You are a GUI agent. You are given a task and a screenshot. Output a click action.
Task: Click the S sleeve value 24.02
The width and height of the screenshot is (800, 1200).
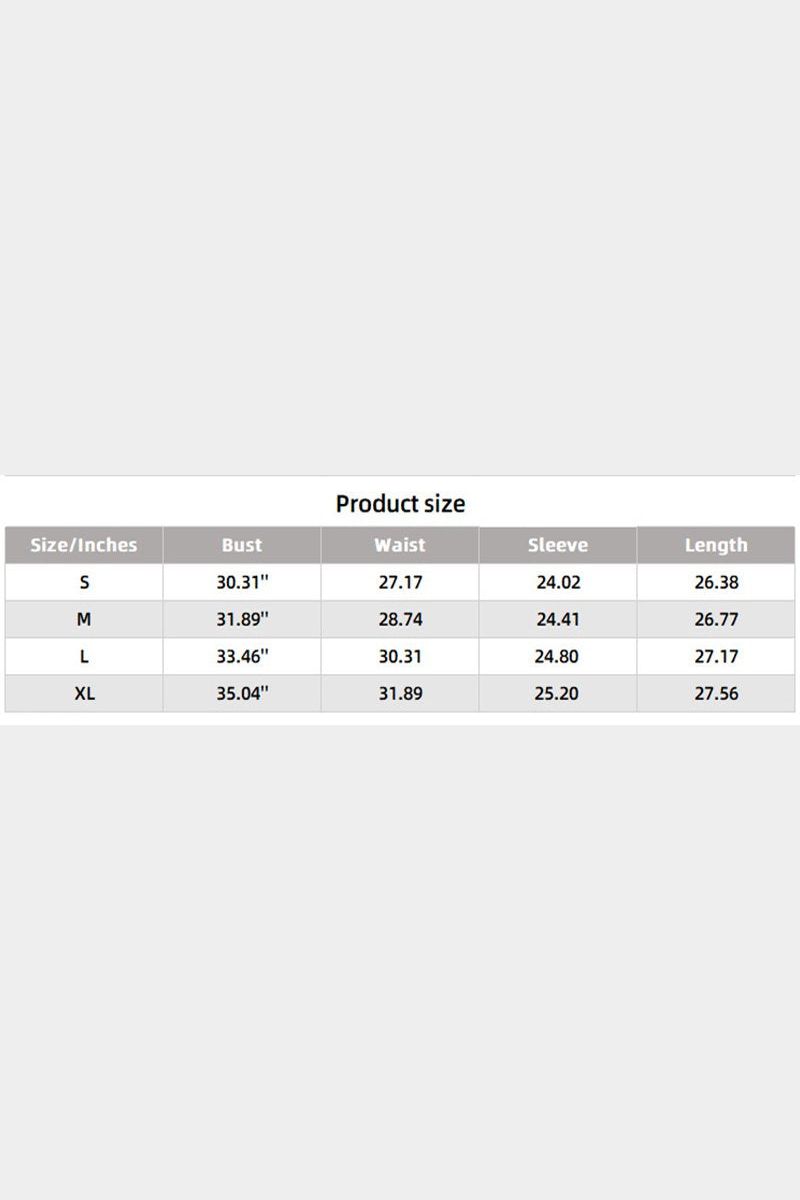[x=558, y=582]
